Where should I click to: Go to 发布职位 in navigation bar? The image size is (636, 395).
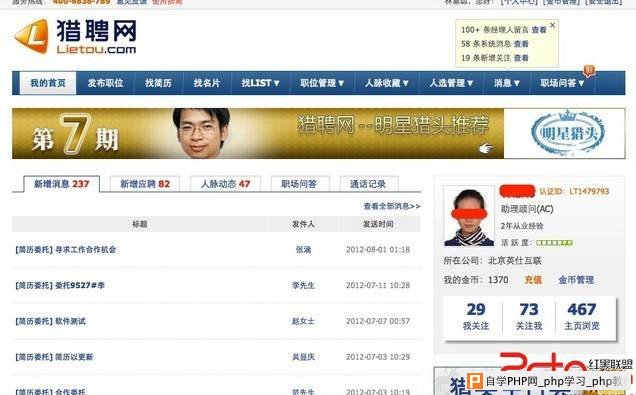(105, 83)
